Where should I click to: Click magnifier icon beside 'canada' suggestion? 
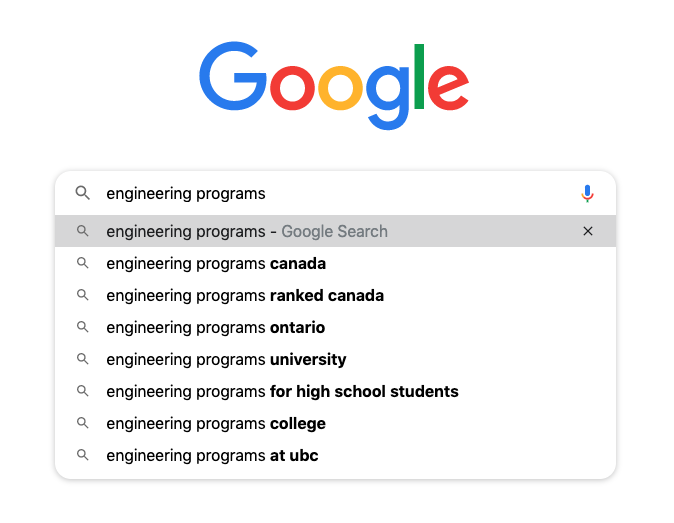tap(83, 263)
